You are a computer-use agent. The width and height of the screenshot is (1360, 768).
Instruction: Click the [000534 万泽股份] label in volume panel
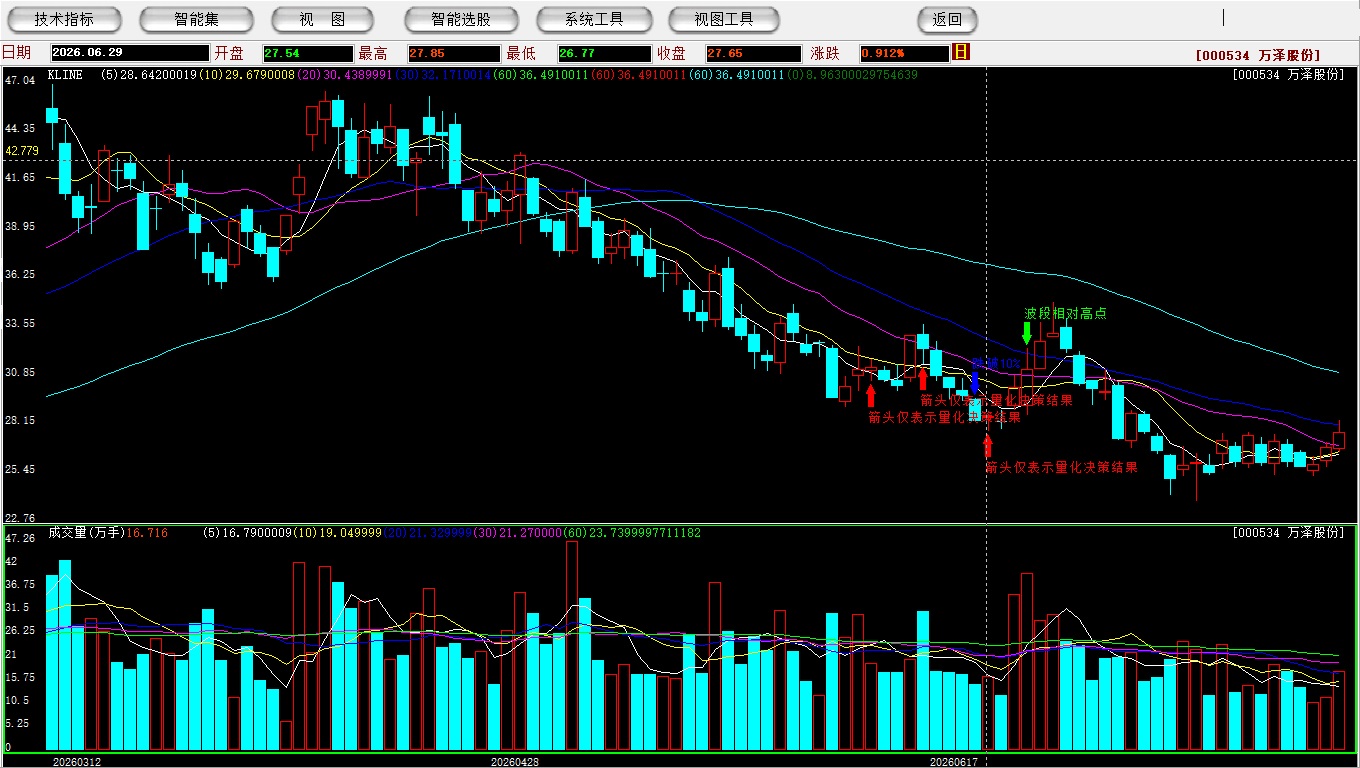point(1288,533)
